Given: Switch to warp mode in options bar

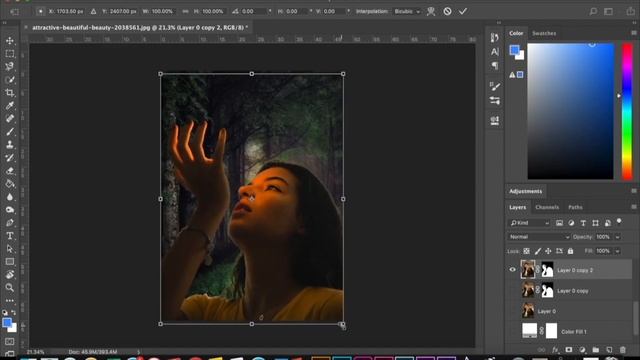Looking at the screenshot, I should (431, 11).
